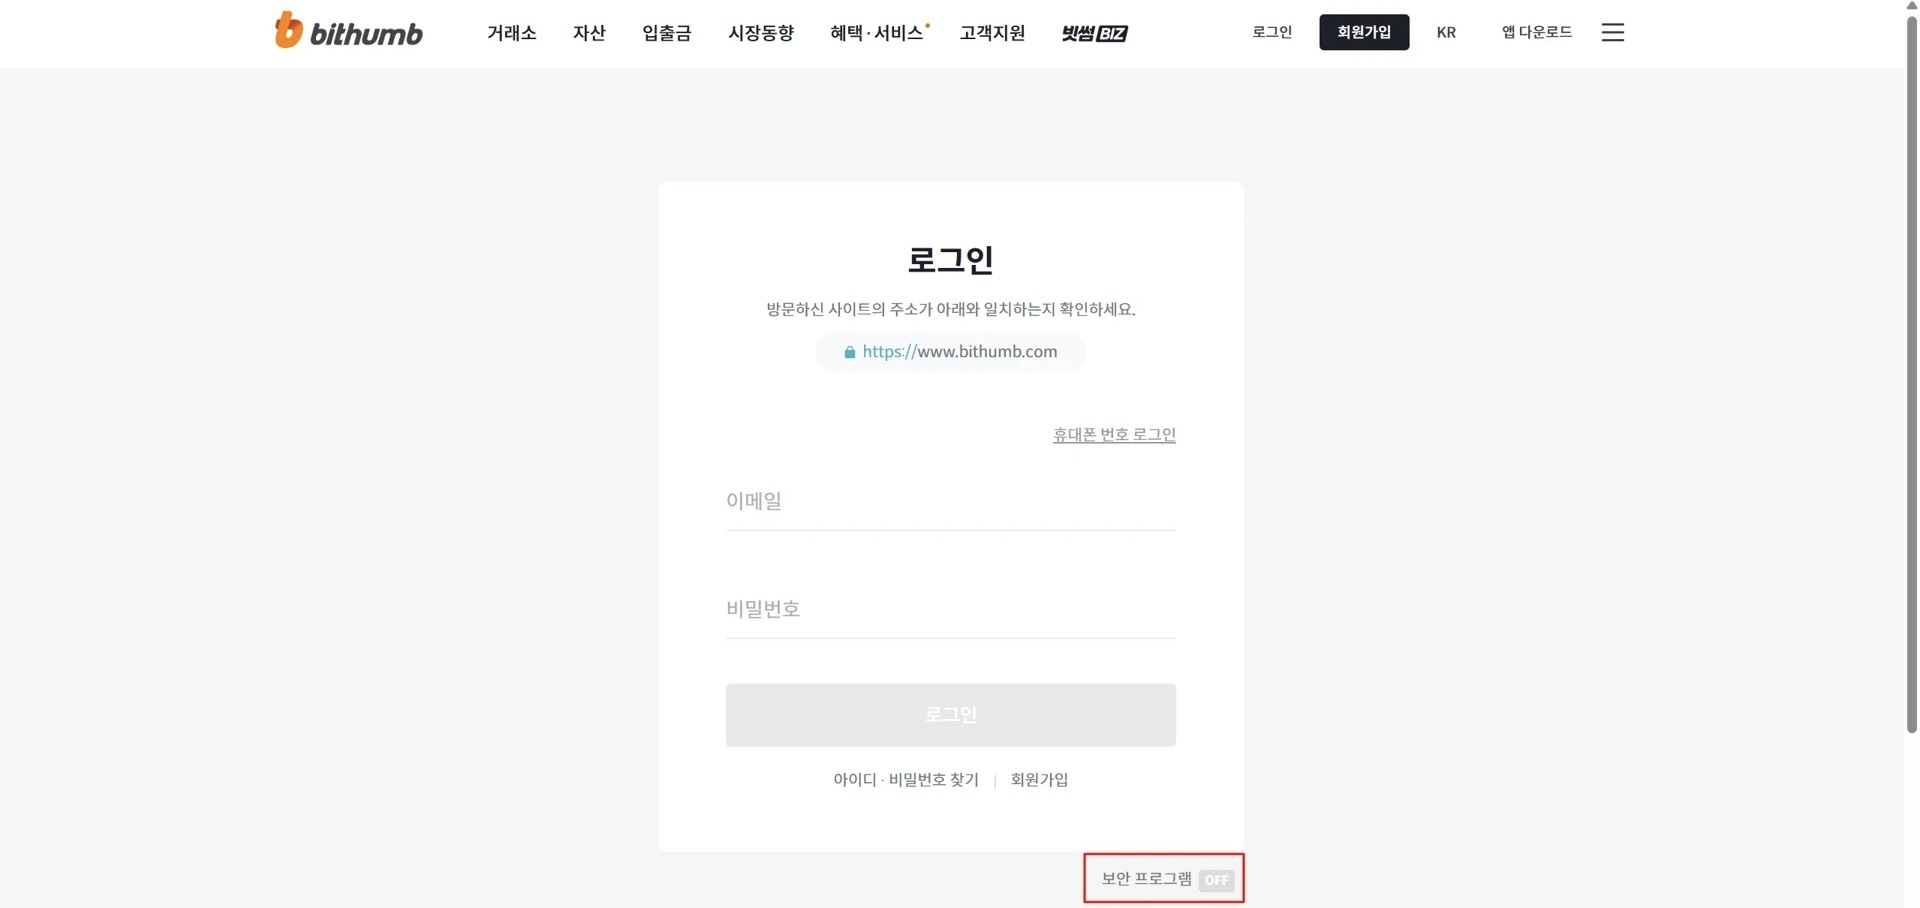Focus the 비밀번호 input field
Viewport: 1920px width, 908px height.
pyautogui.click(x=950, y=609)
